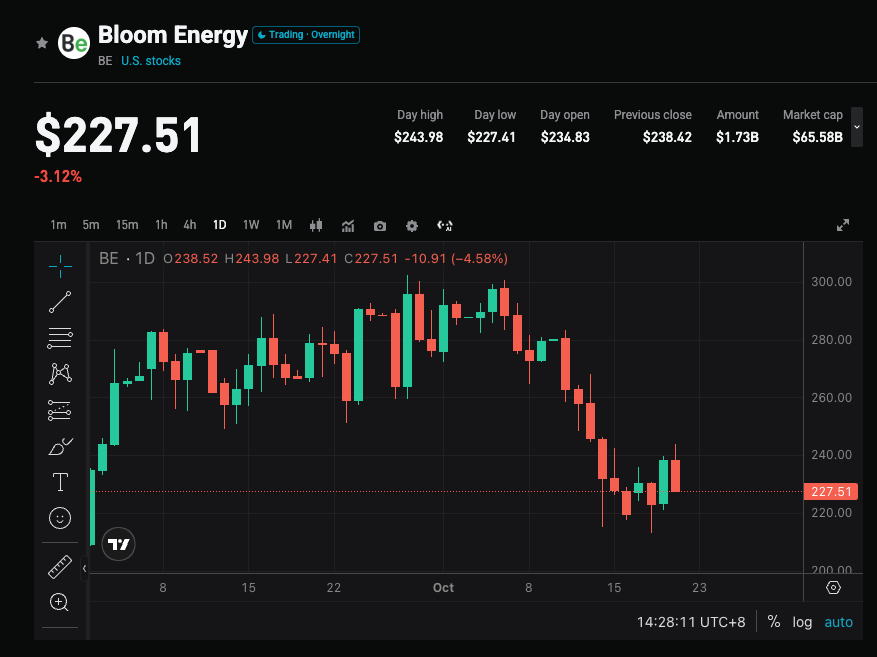Switch to the 5m timeframe
Viewport: 877px width, 657px height.
coord(91,225)
